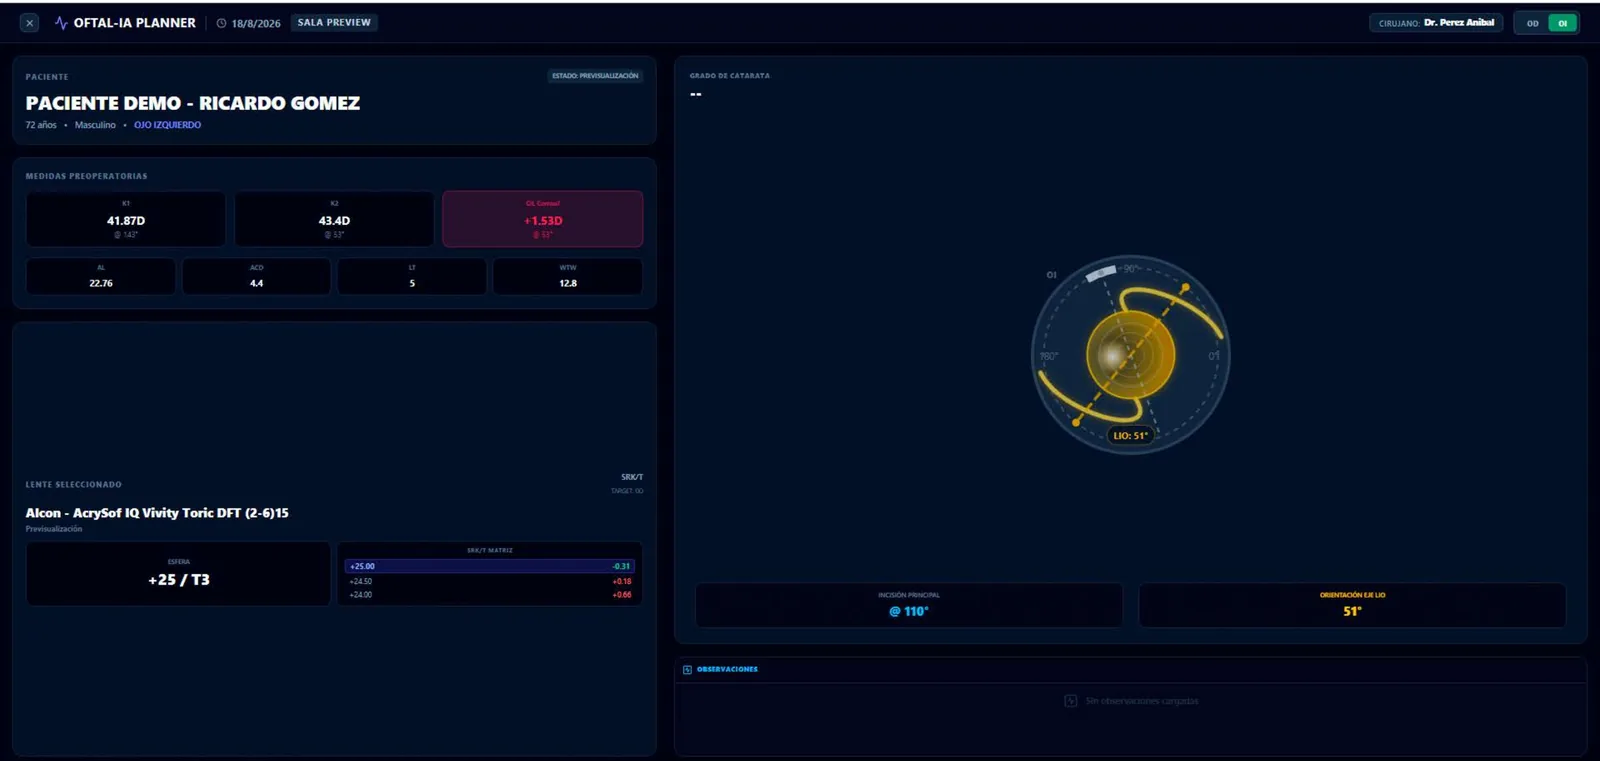This screenshot has height=761, width=1600.
Task: Select the OI eye toggle
Action: click(x=1562, y=23)
